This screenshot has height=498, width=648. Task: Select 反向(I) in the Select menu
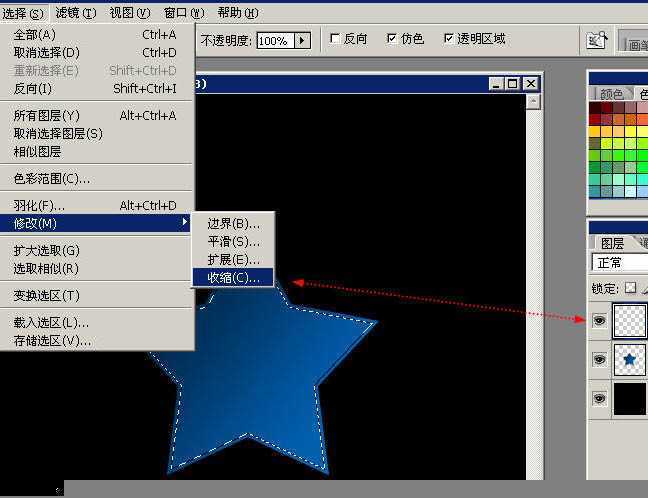tap(95, 88)
